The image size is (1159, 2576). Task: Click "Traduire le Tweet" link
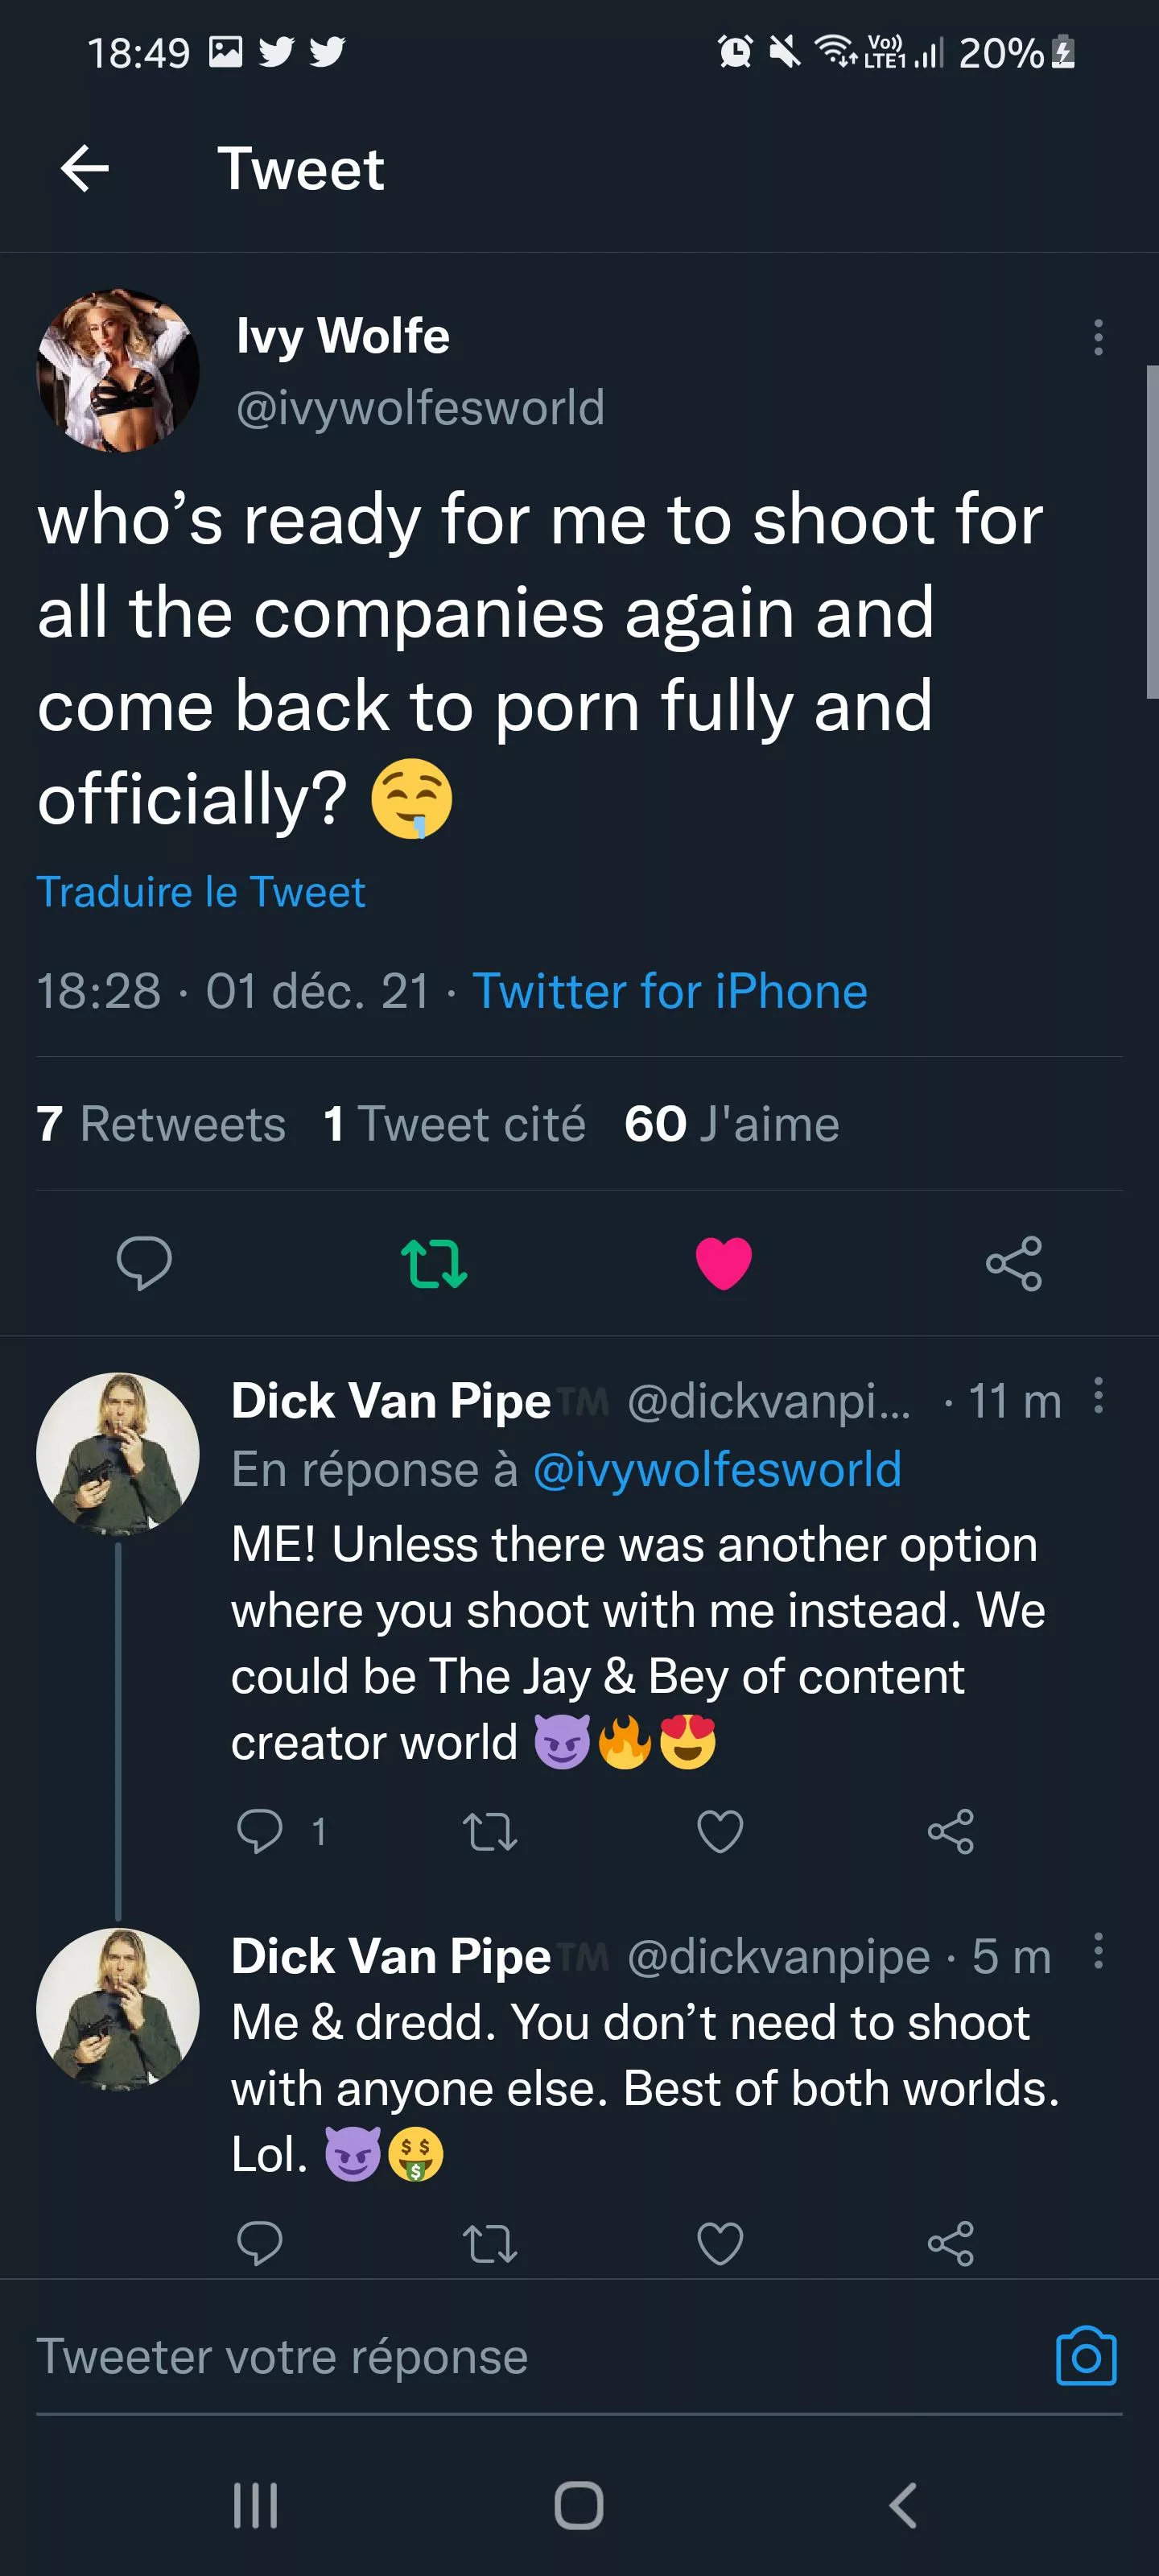(201, 892)
